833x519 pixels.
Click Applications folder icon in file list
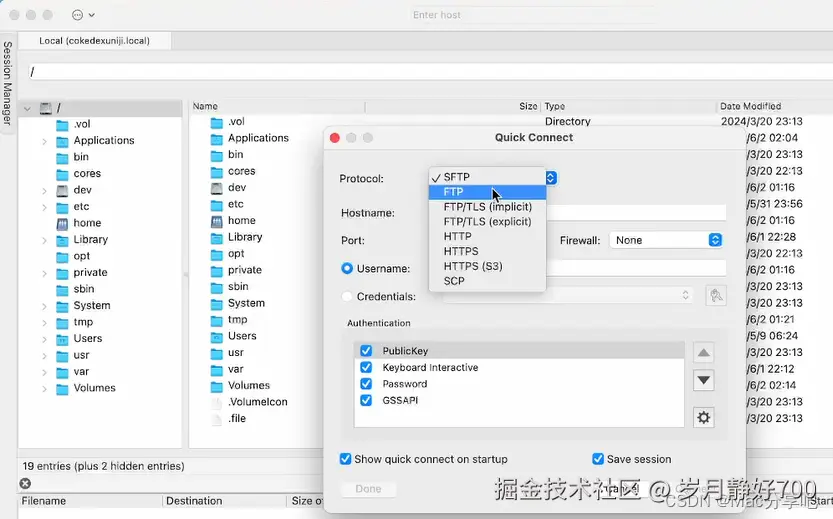coord(217,139)
